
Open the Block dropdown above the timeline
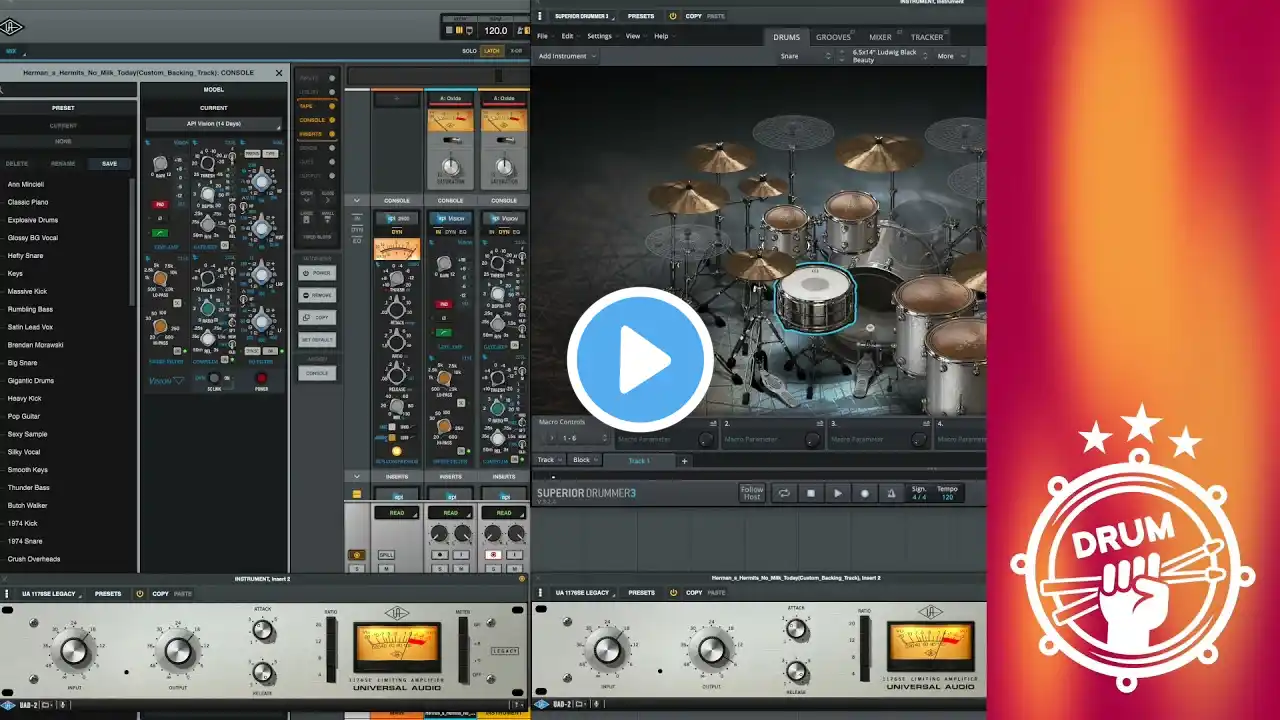[584, 460]
